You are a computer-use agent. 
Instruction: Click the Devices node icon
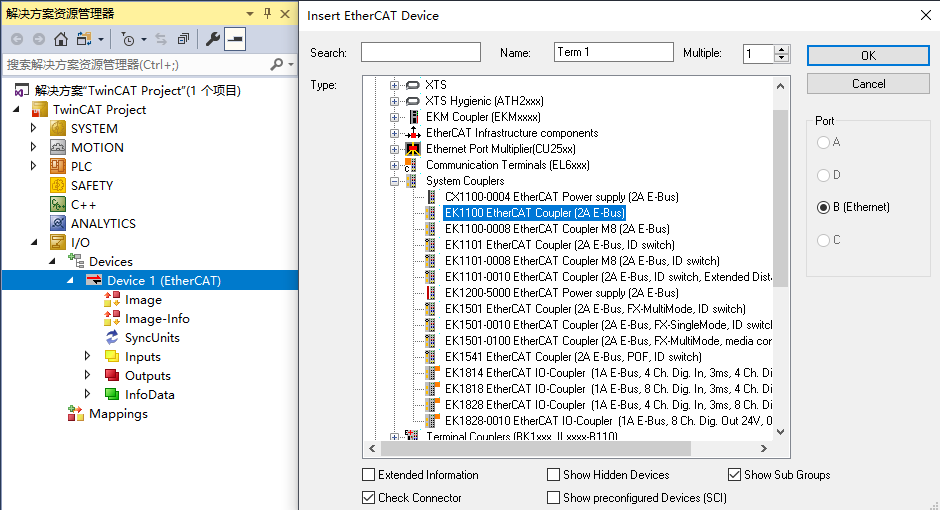[76, 261]
